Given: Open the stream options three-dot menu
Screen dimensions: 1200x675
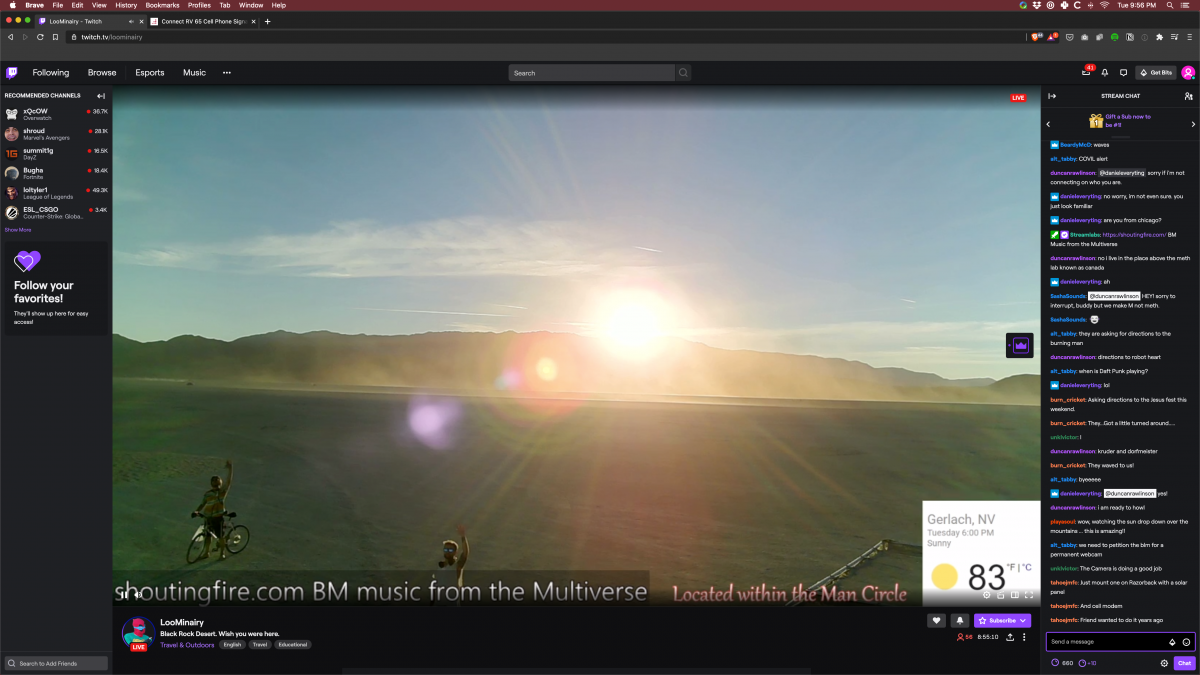Looking at the screenshot, I should point(1024,637).
